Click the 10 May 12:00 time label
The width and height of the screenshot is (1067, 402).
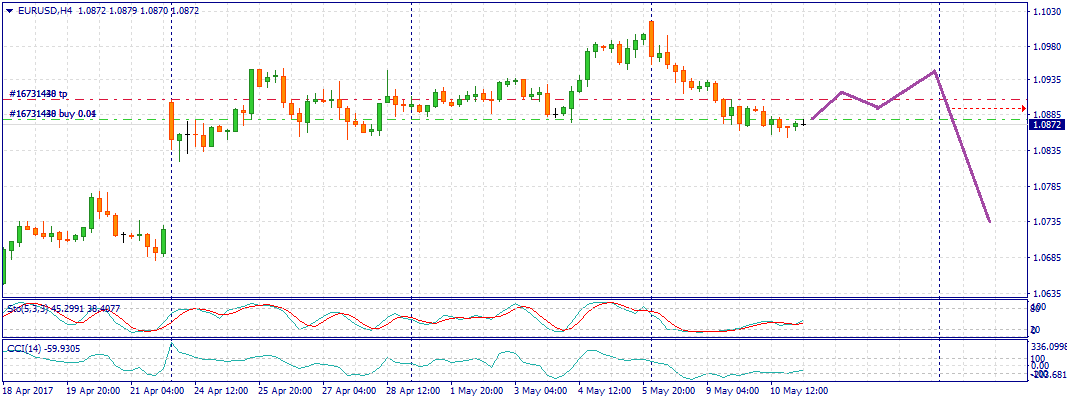point(799,391)
